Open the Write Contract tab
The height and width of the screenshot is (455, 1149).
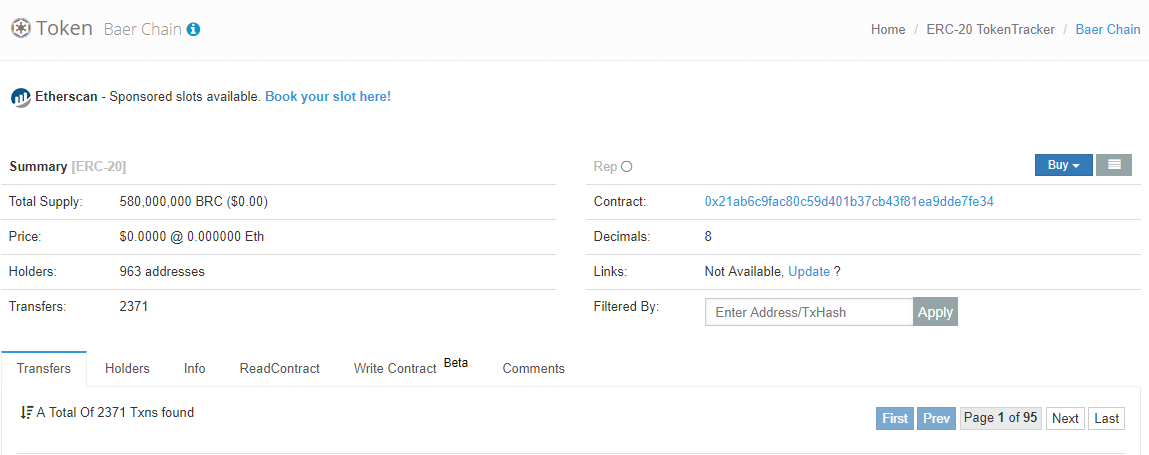click(x=395, y=369)
